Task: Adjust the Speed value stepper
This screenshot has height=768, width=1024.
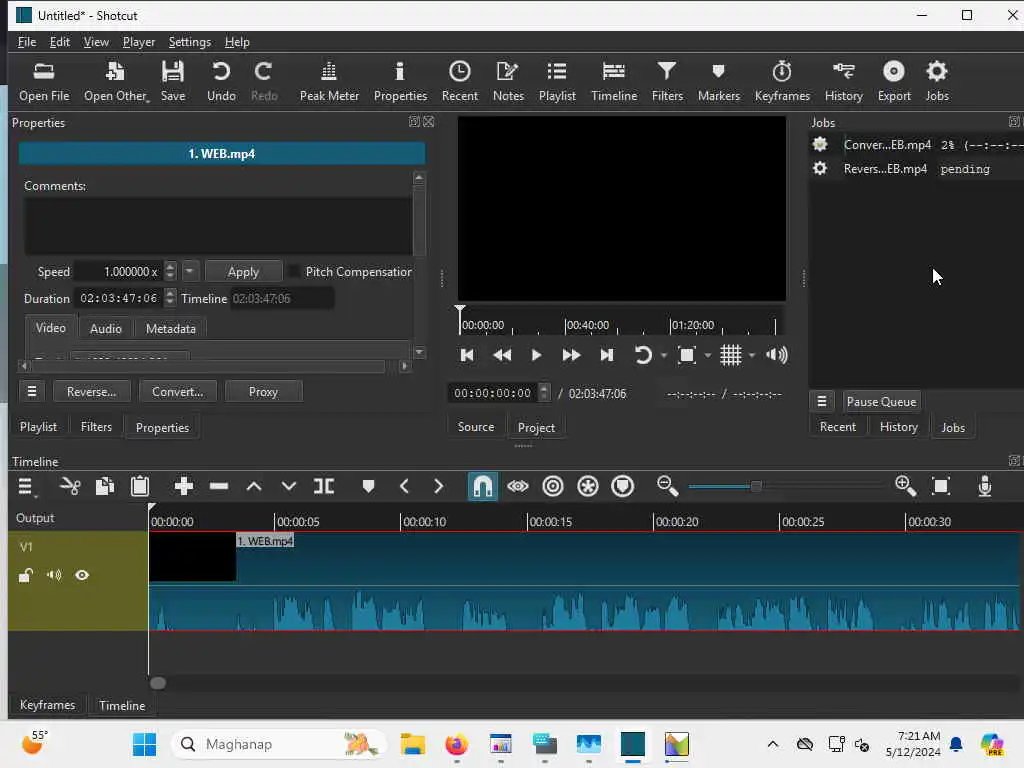Action: tap(170, 271)
